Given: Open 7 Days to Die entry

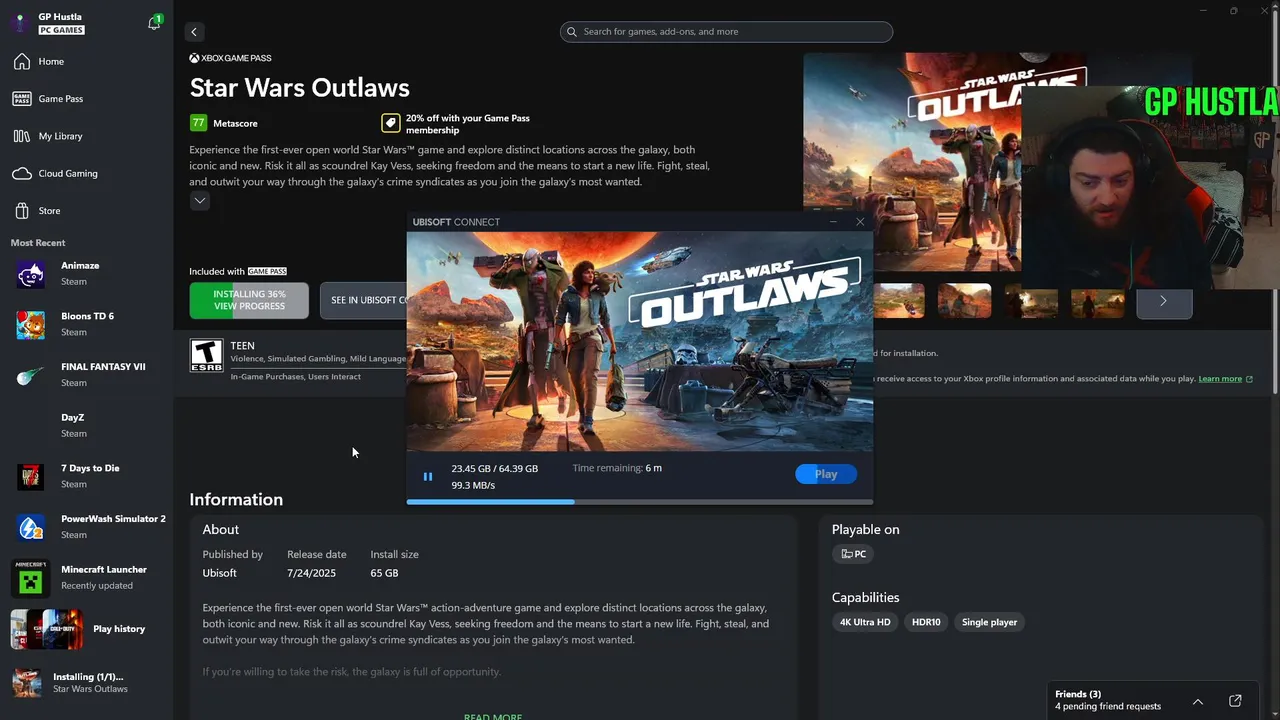Looking at the screenshot, I should click(x=86, y=476).
